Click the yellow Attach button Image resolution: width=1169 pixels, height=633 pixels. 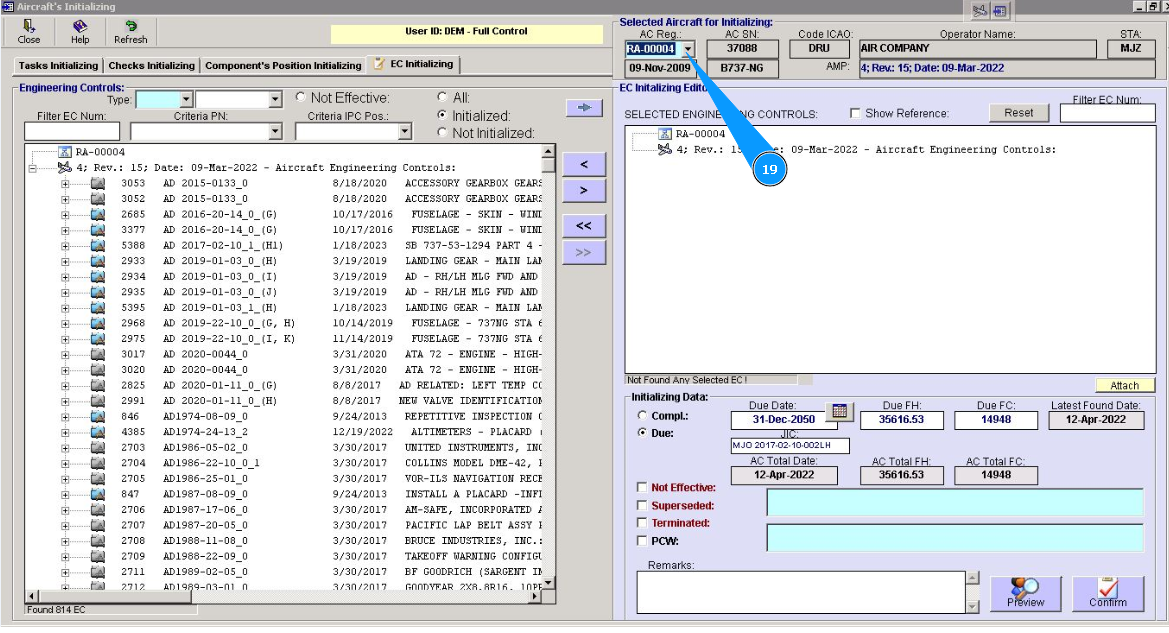point(1124,386)
